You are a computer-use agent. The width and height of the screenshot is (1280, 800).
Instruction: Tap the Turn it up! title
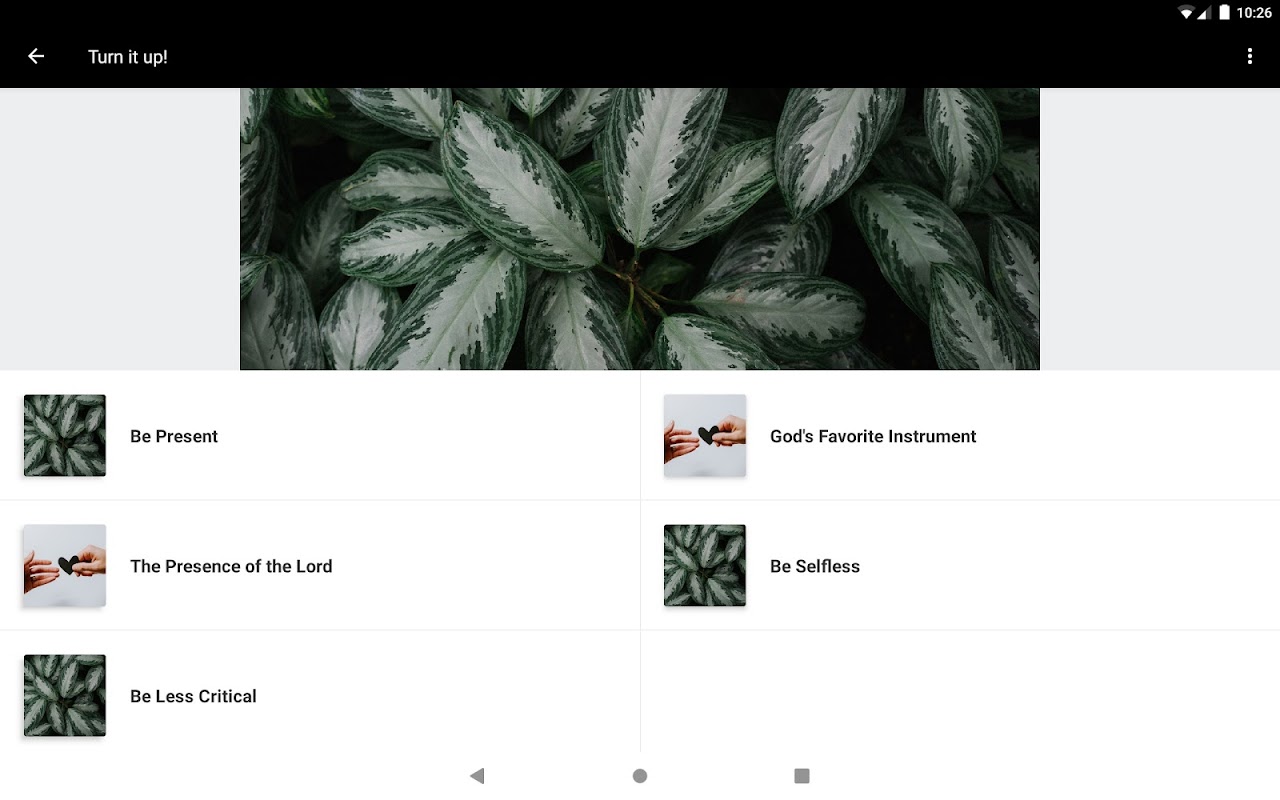tap(128, 57)
